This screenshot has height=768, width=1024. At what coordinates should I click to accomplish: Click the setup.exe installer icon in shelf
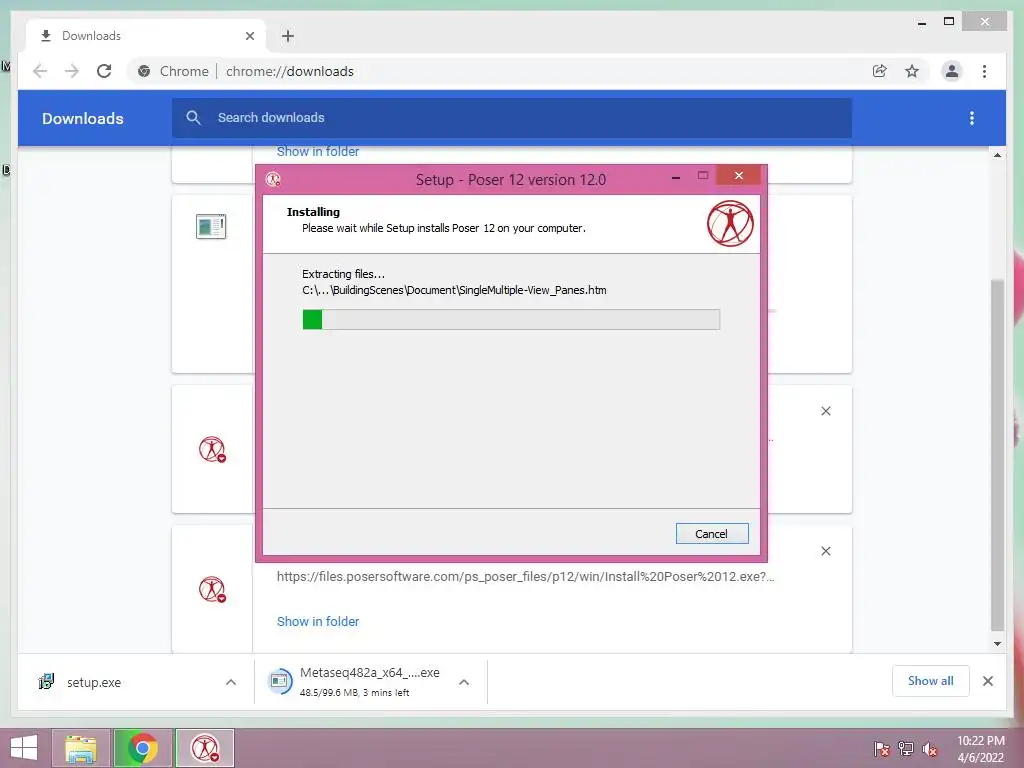coord(46,682)
